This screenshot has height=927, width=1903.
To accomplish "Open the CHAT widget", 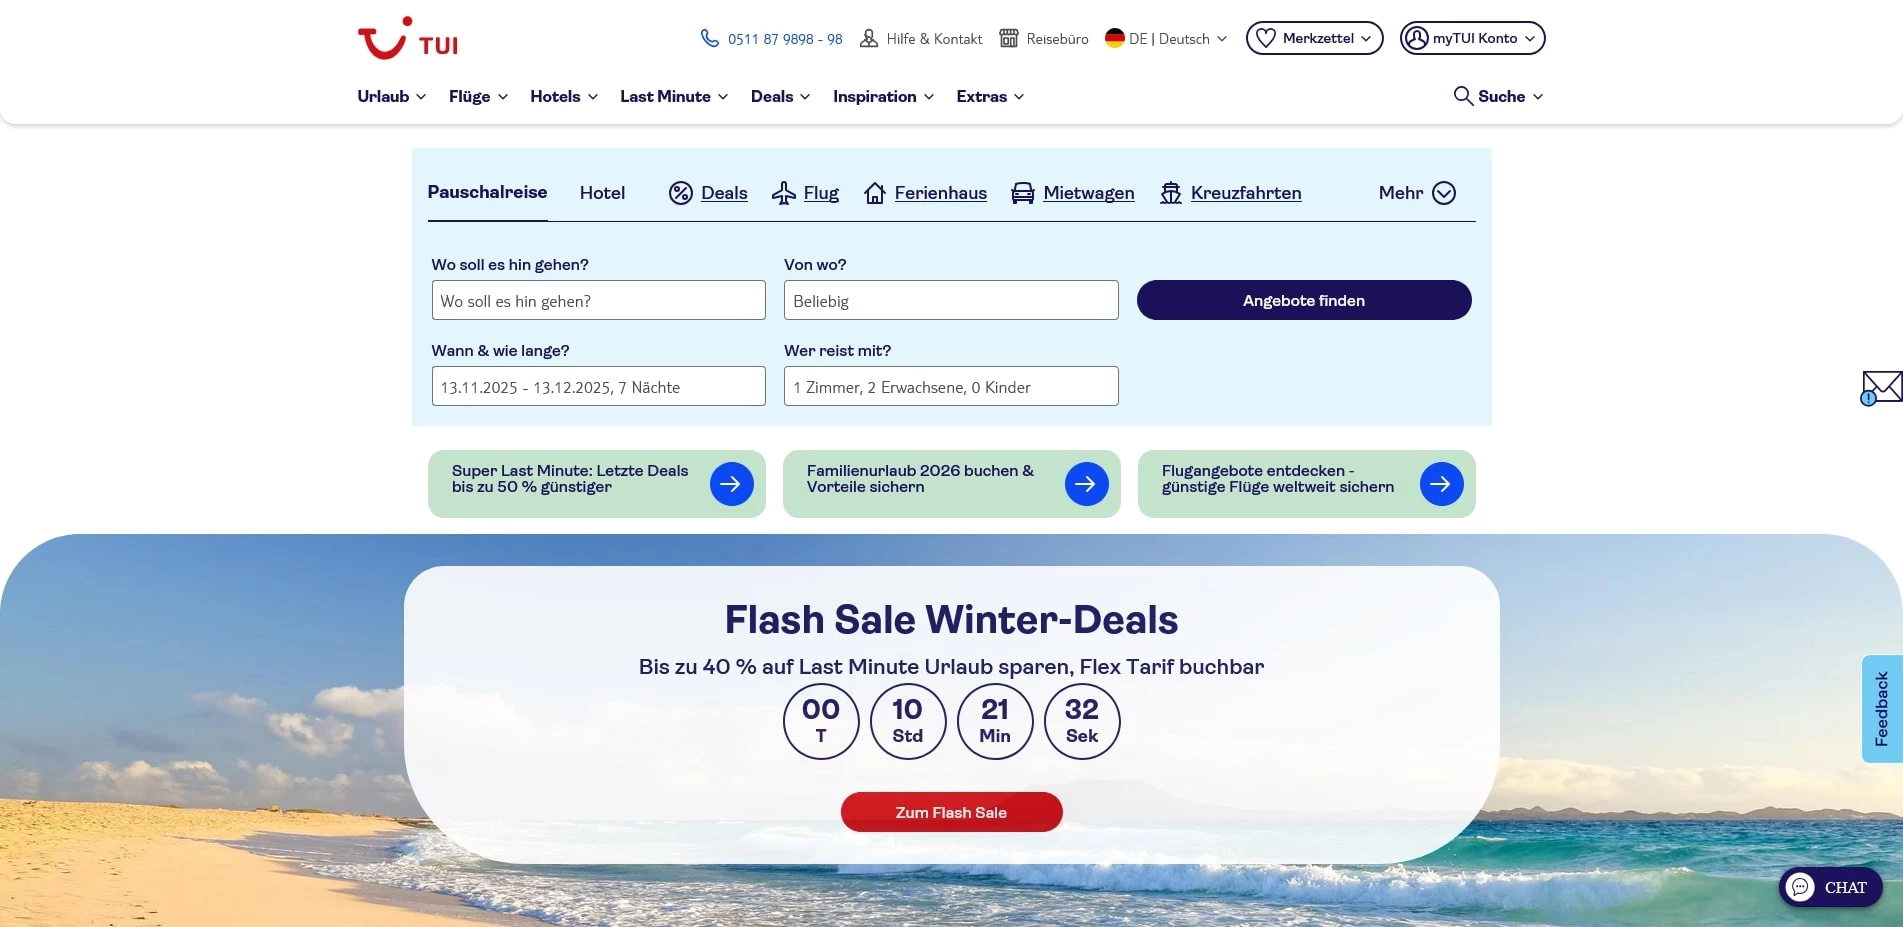I will (1830, 887).
